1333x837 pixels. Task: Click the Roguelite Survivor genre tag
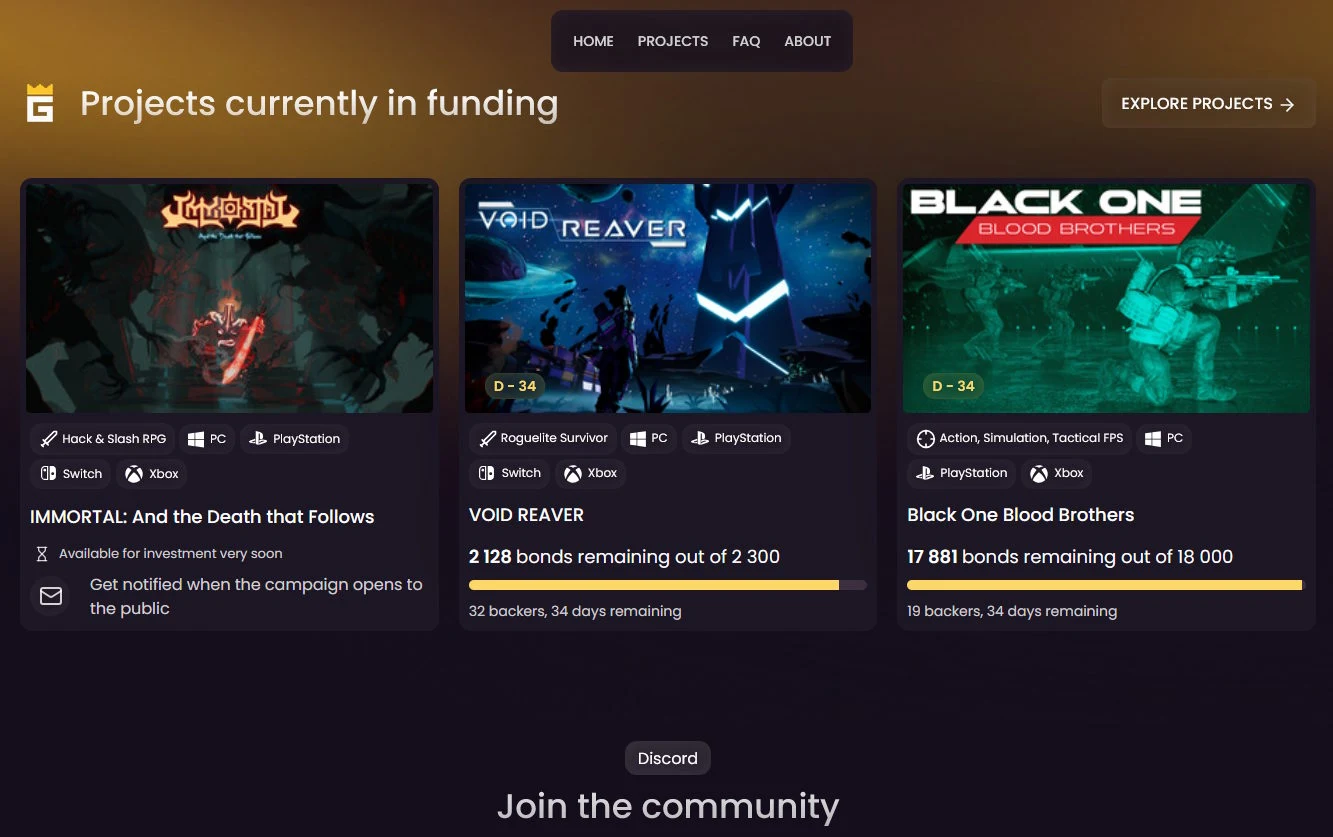point(543,438)
